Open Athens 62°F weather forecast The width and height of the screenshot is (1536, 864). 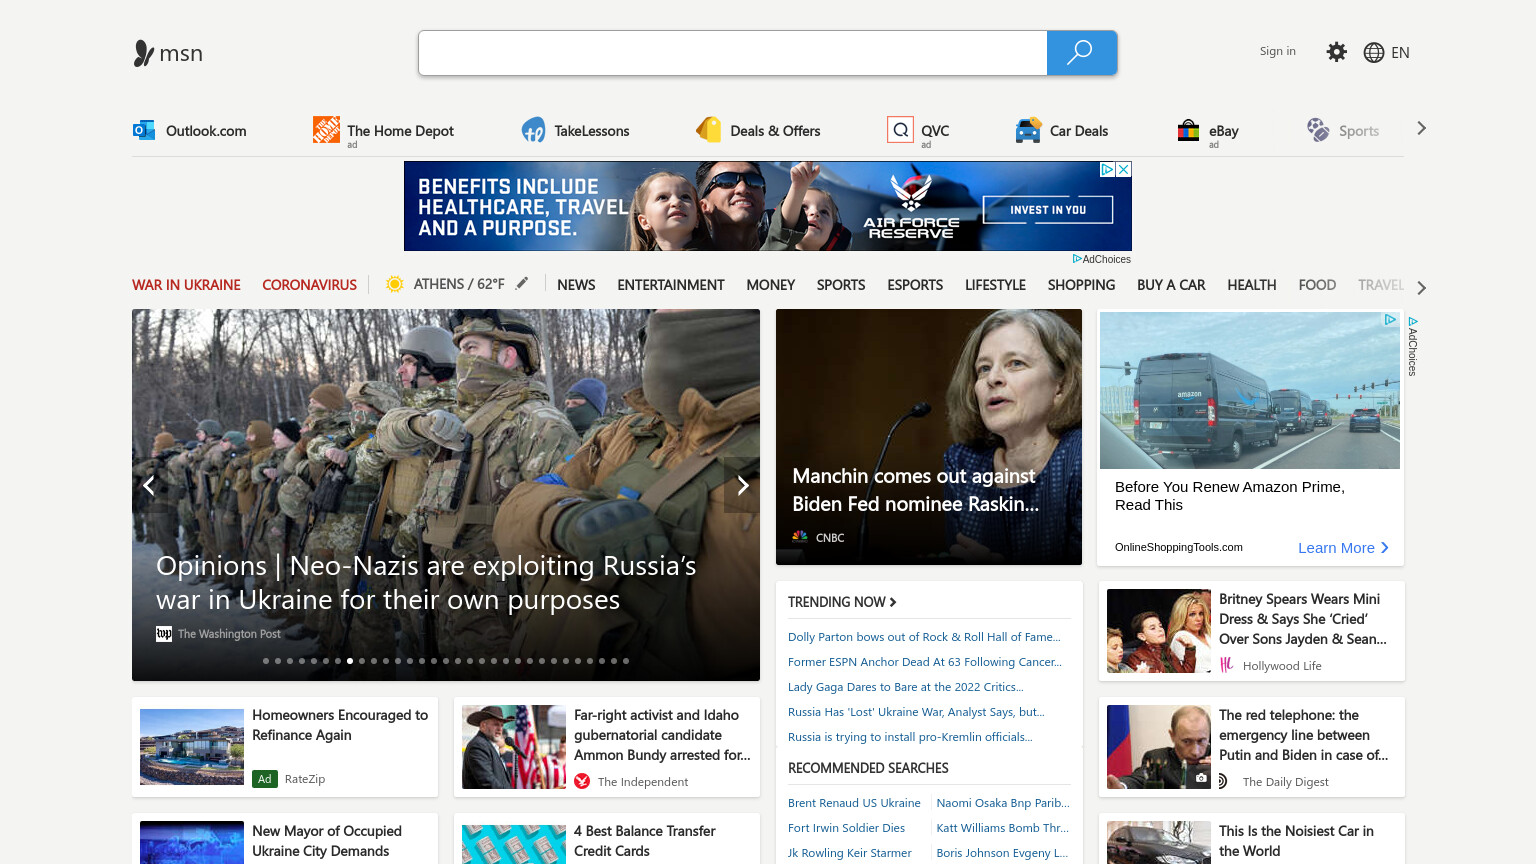tap(459, 284)
